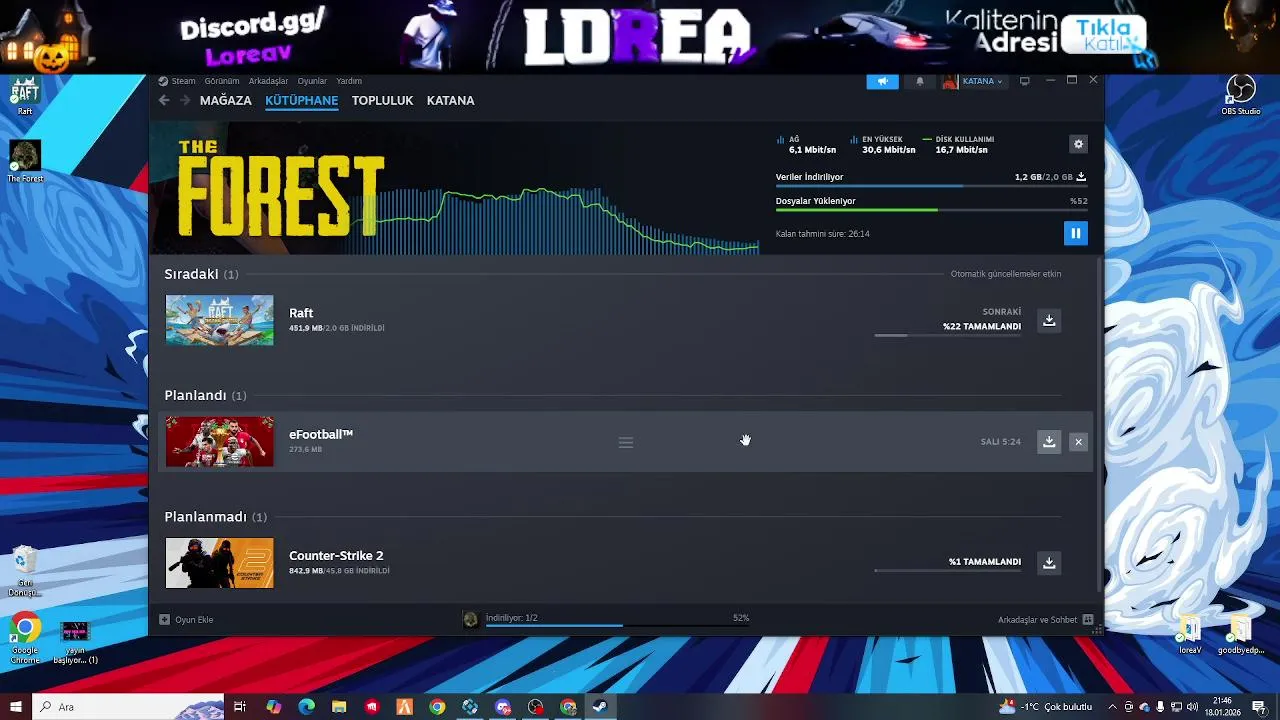Click 'Kalan tahmini süre: 26:14' text

(x=822, y=234)
